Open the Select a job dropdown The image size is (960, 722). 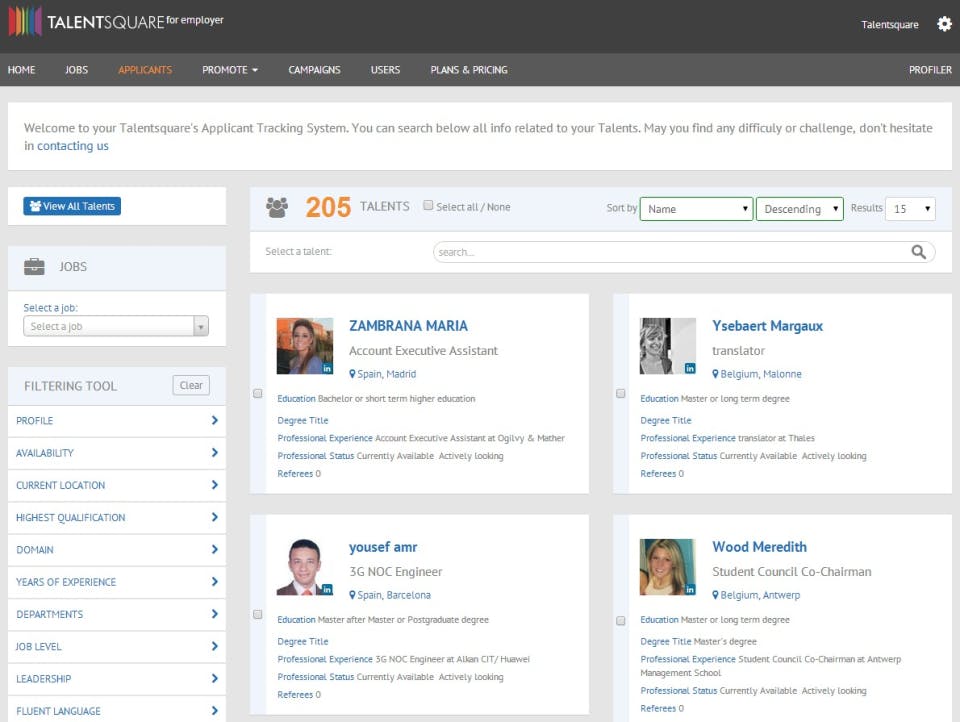(116, 326)
